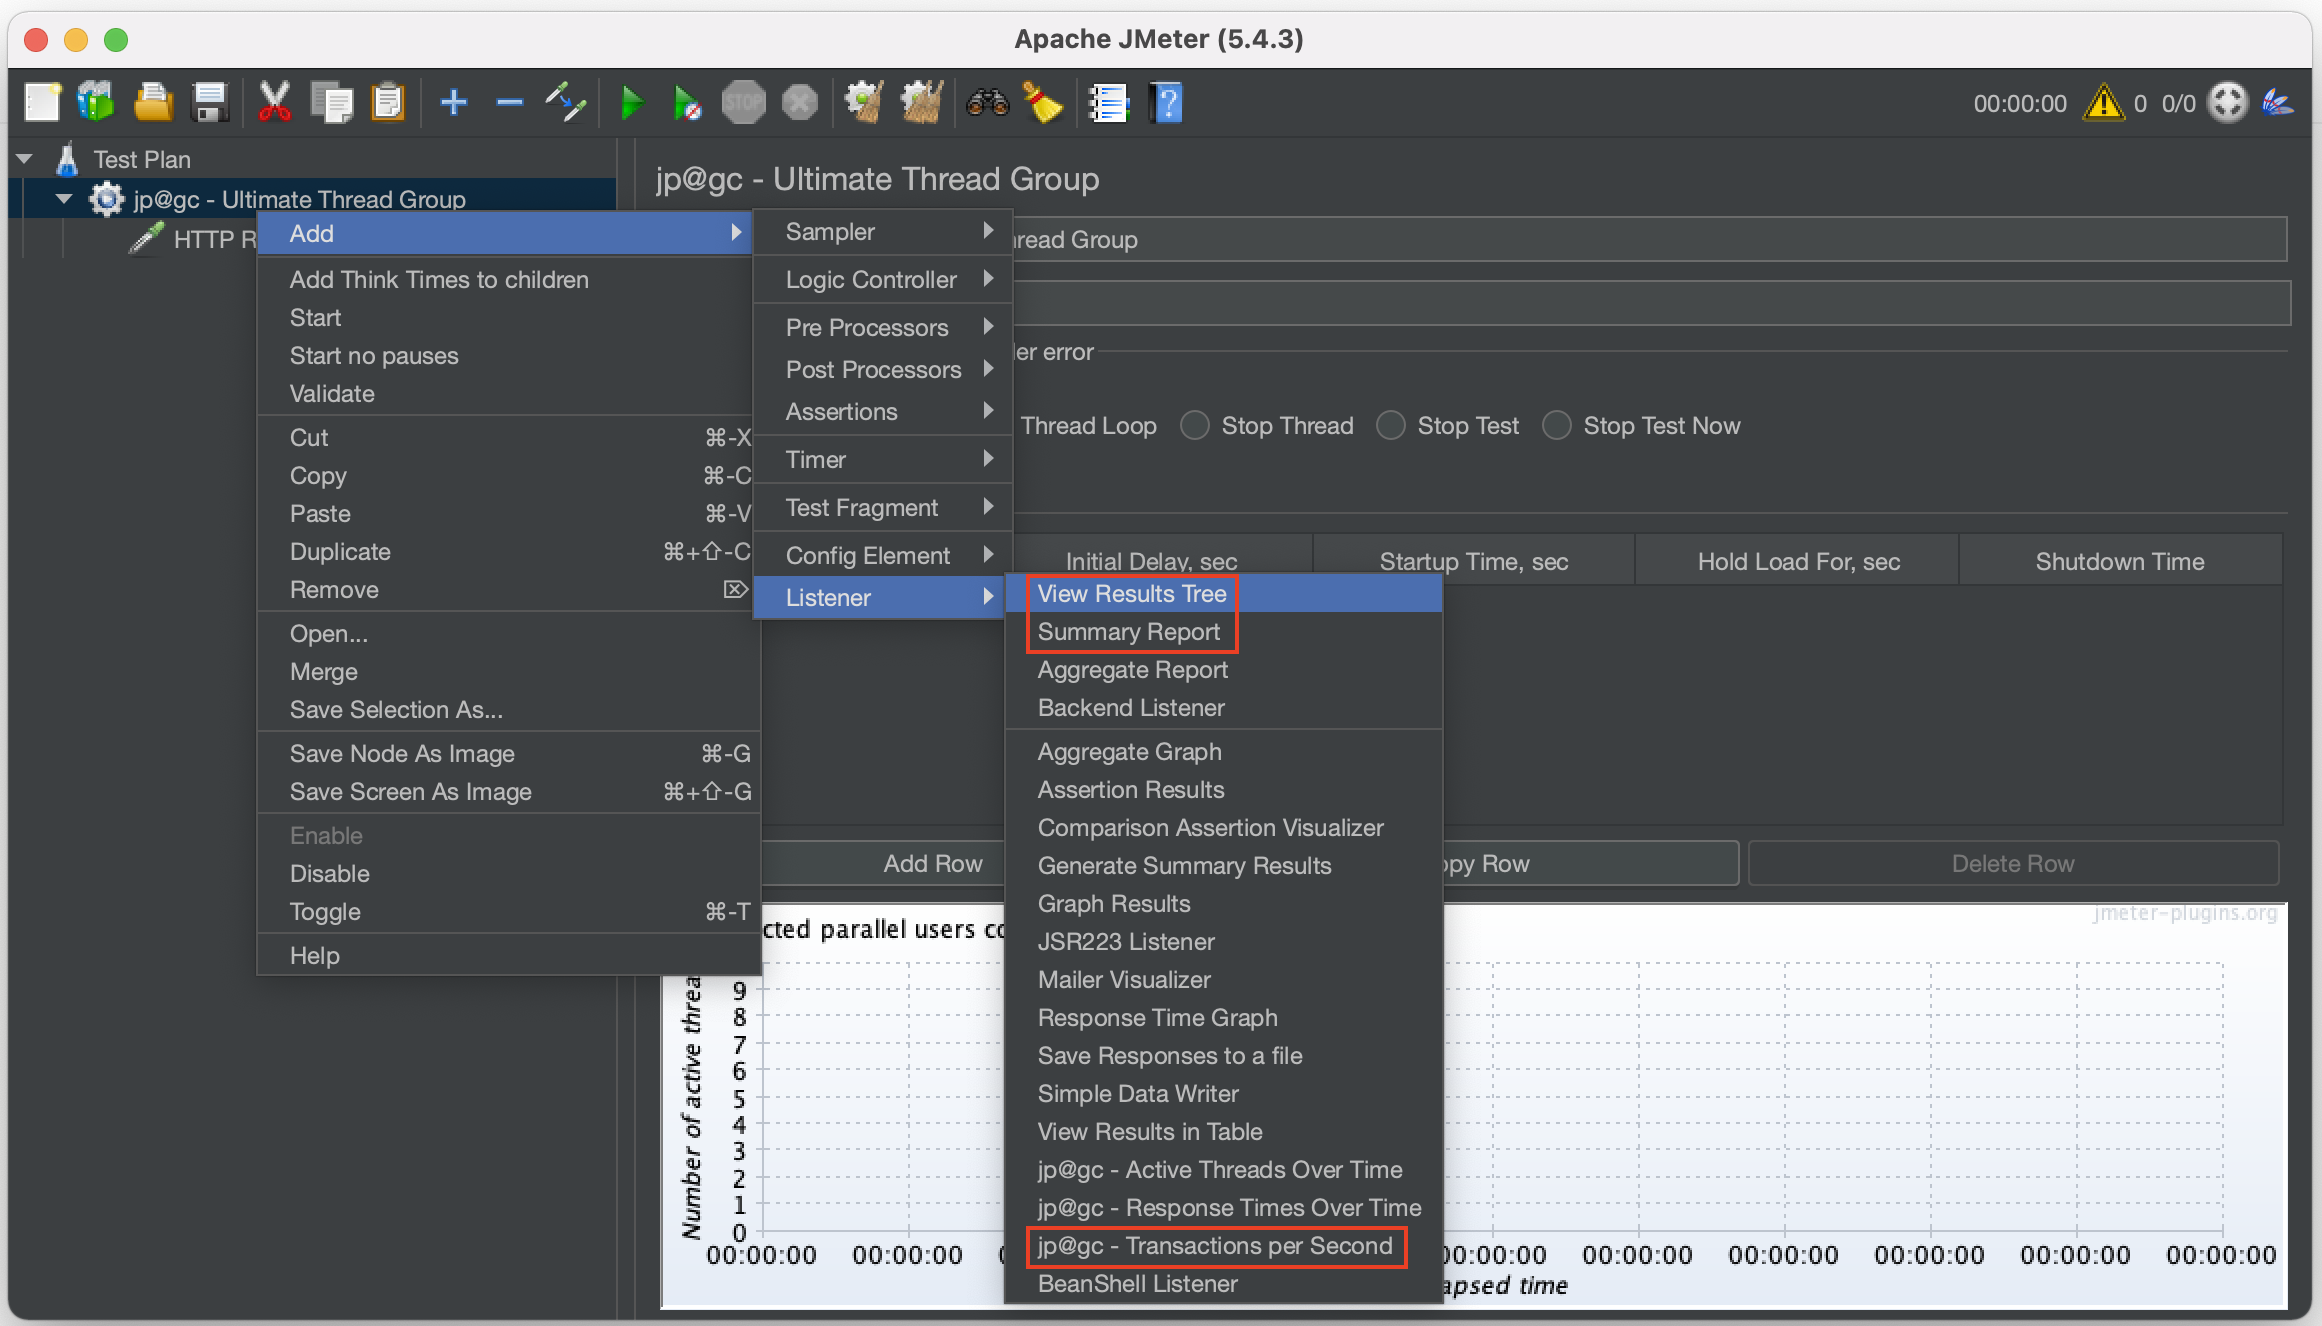Screen dimensions: 2322x1326
Task: Click Shutdown Time column header
Action: tap(2120, 562)
